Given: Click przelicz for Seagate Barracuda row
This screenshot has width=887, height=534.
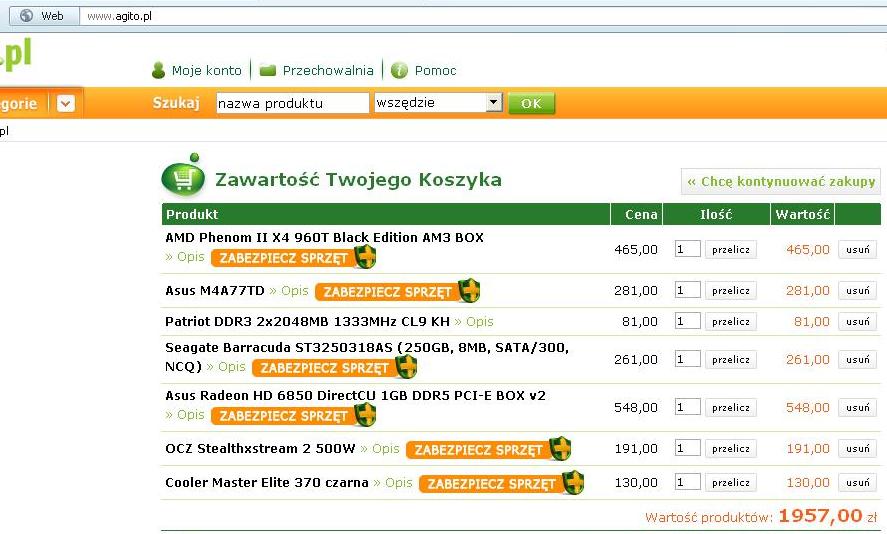Looking at the screenshot, I should pyautogui.click(x=731, y=359).
